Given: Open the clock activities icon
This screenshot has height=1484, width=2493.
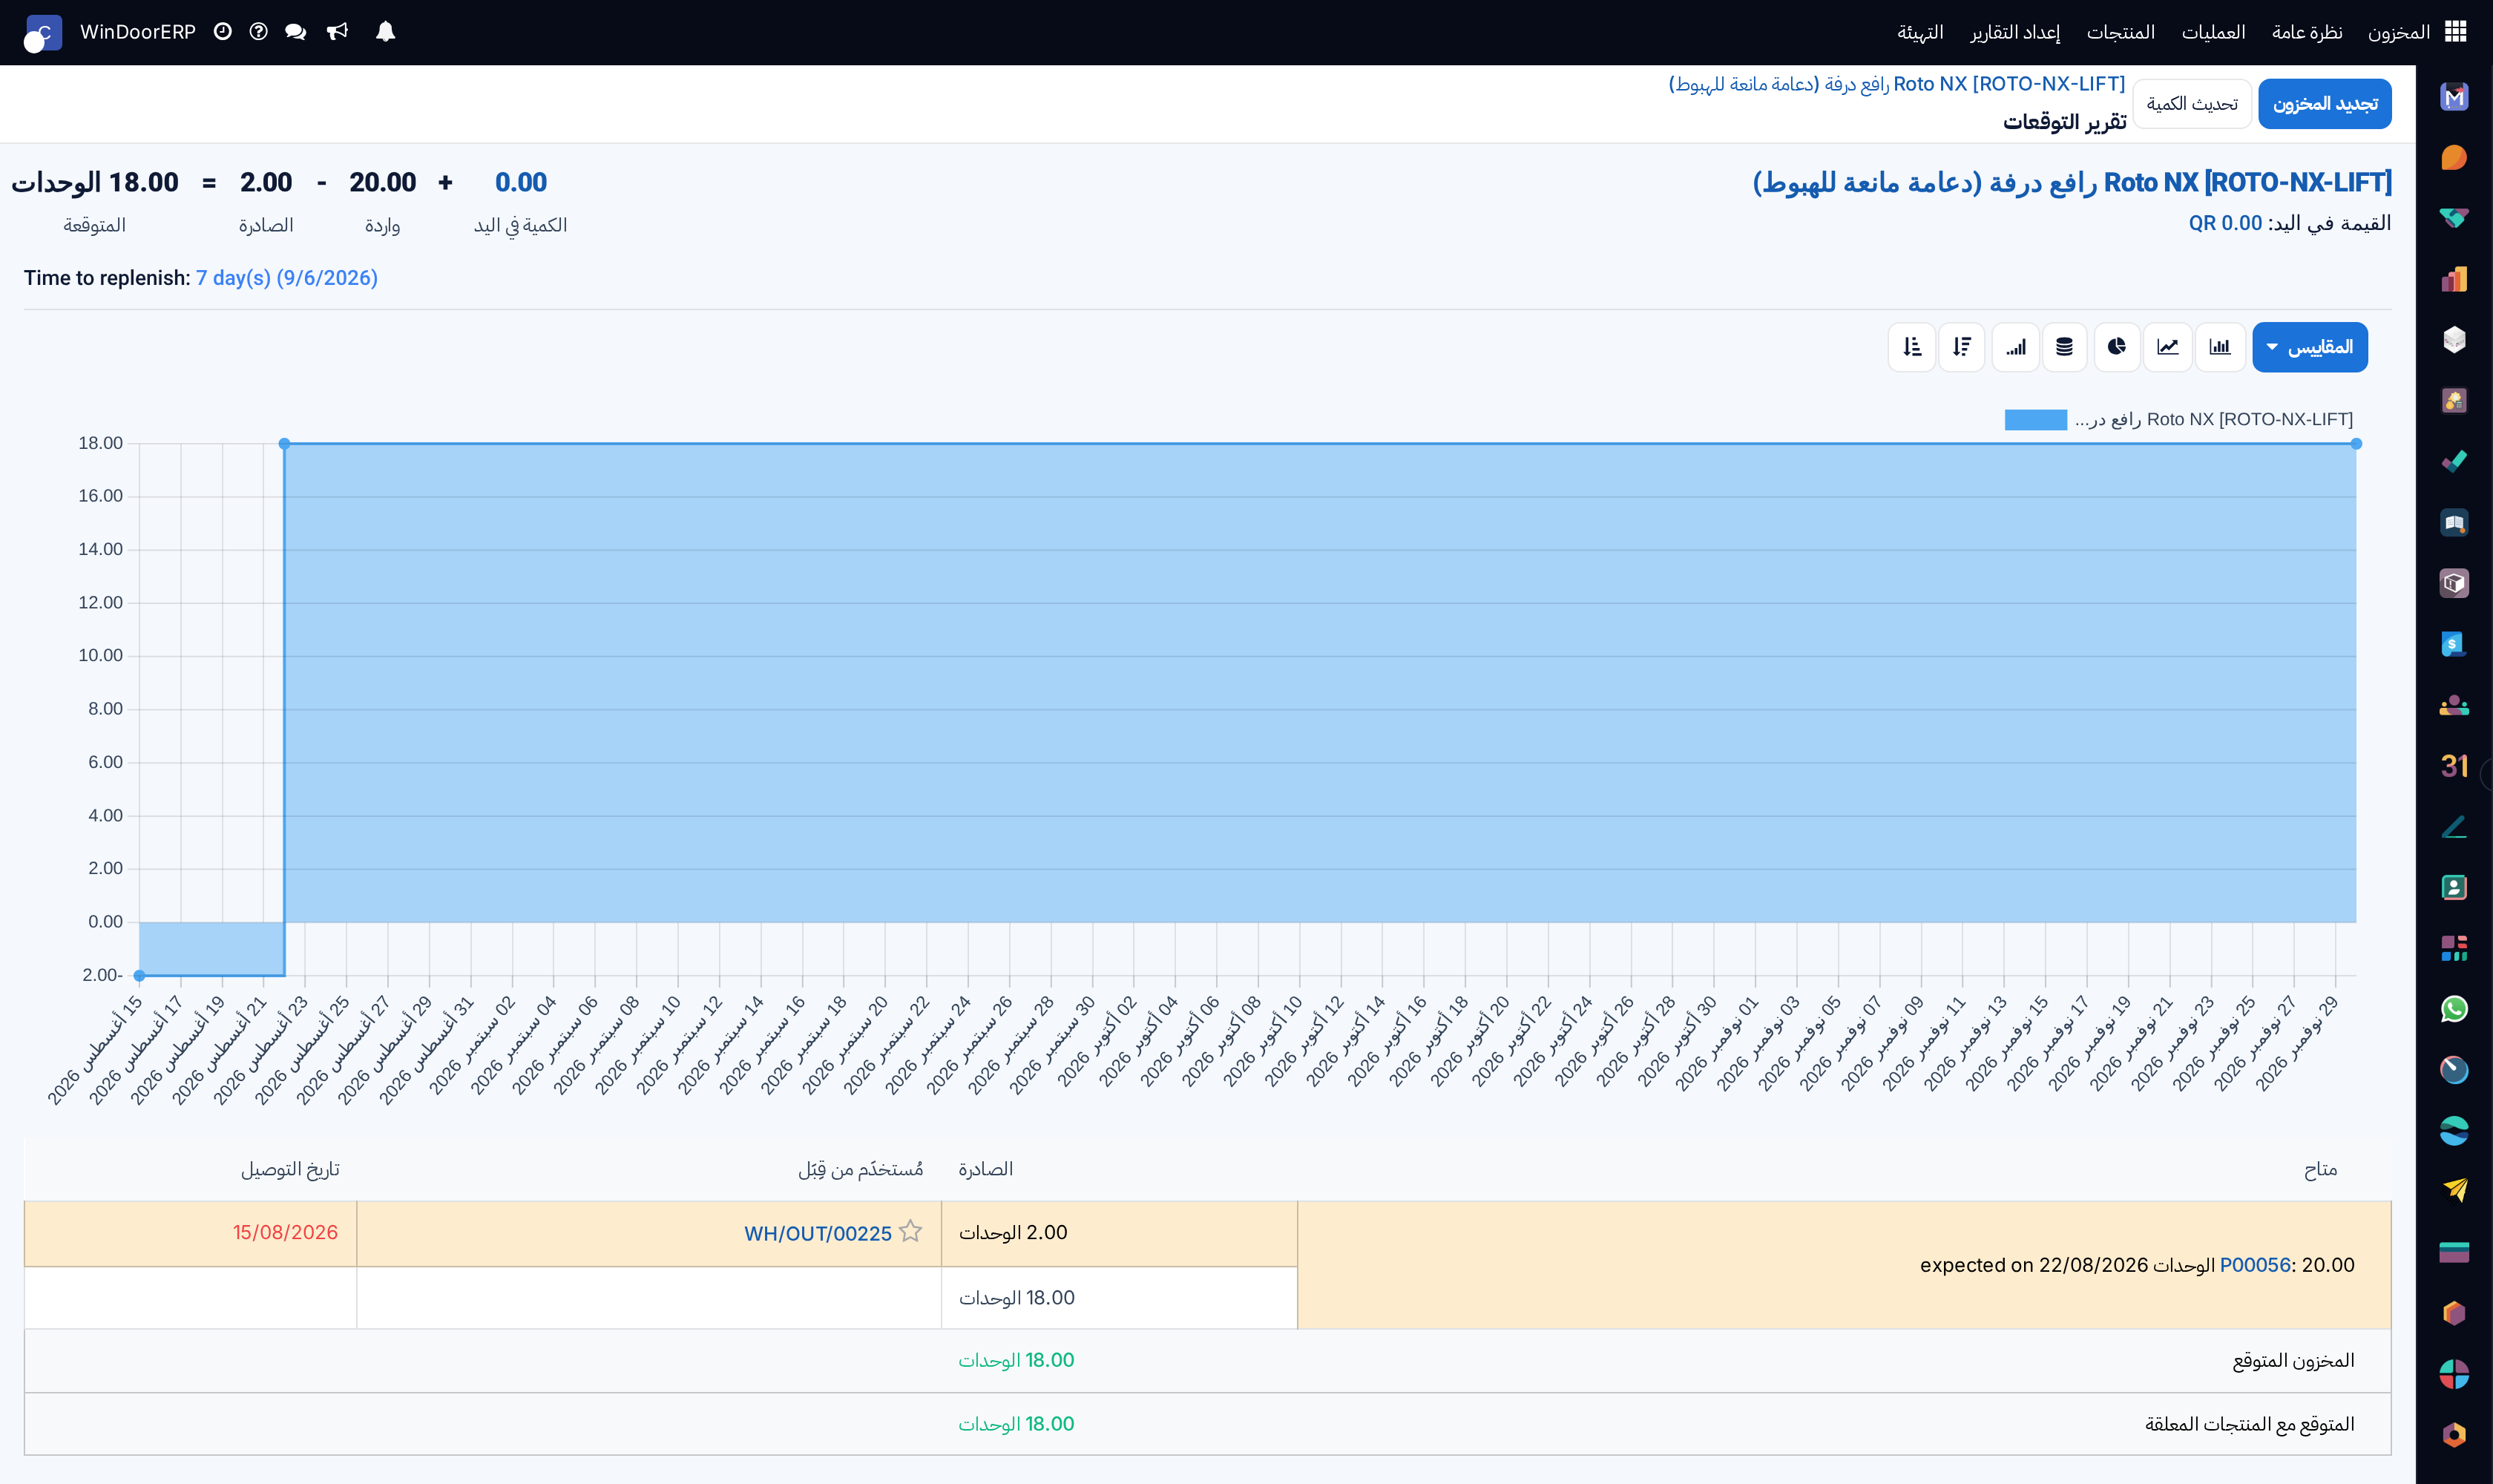Looking at the screenshot, I should point(222,32).
